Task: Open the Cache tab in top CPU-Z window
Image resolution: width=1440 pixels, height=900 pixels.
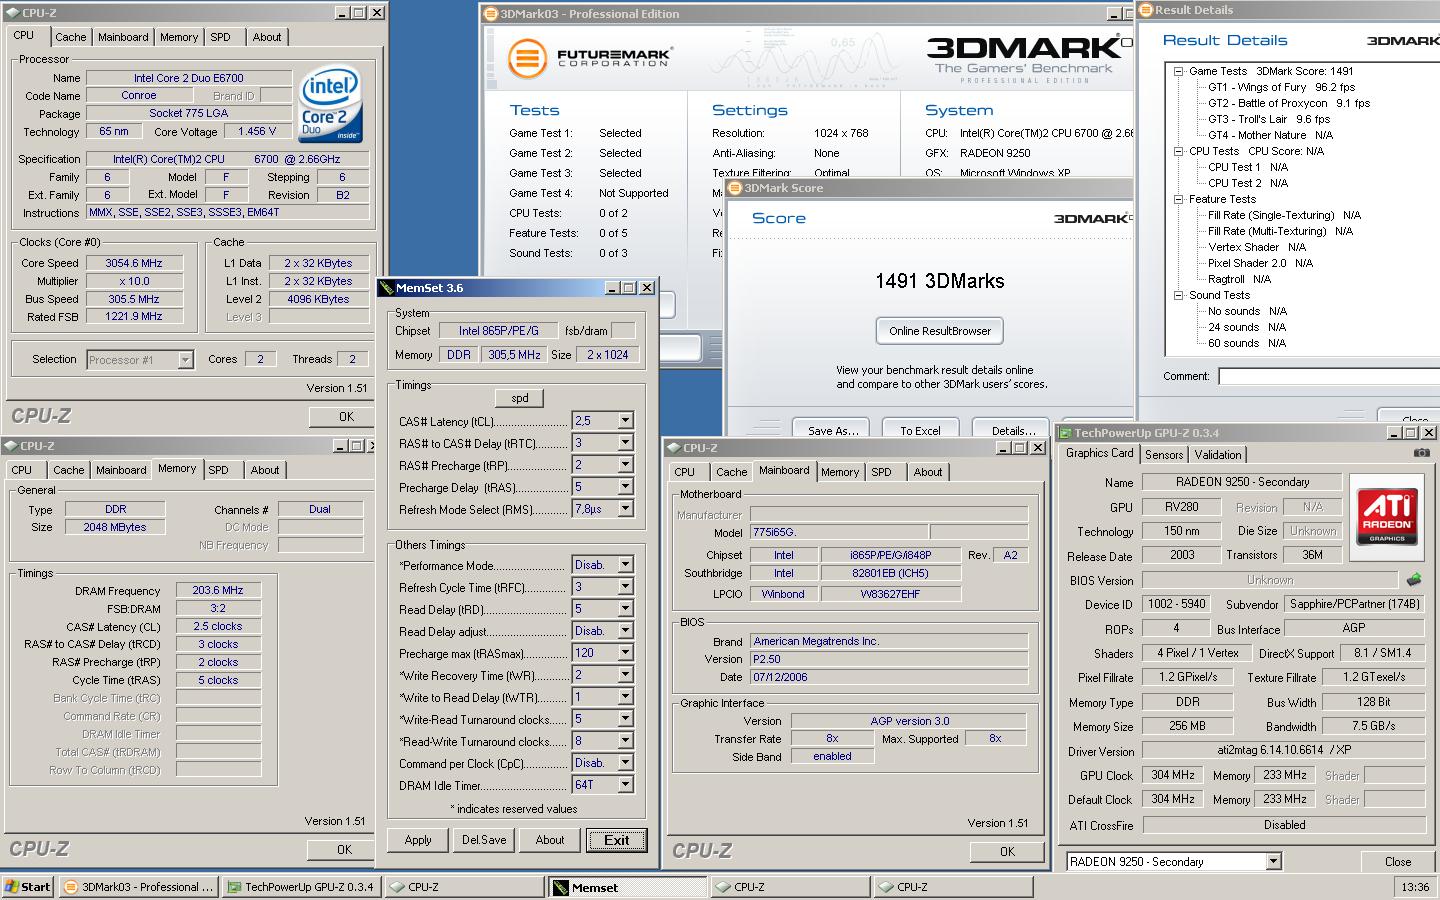Action: pyautogui.click(x=70, y=37)
